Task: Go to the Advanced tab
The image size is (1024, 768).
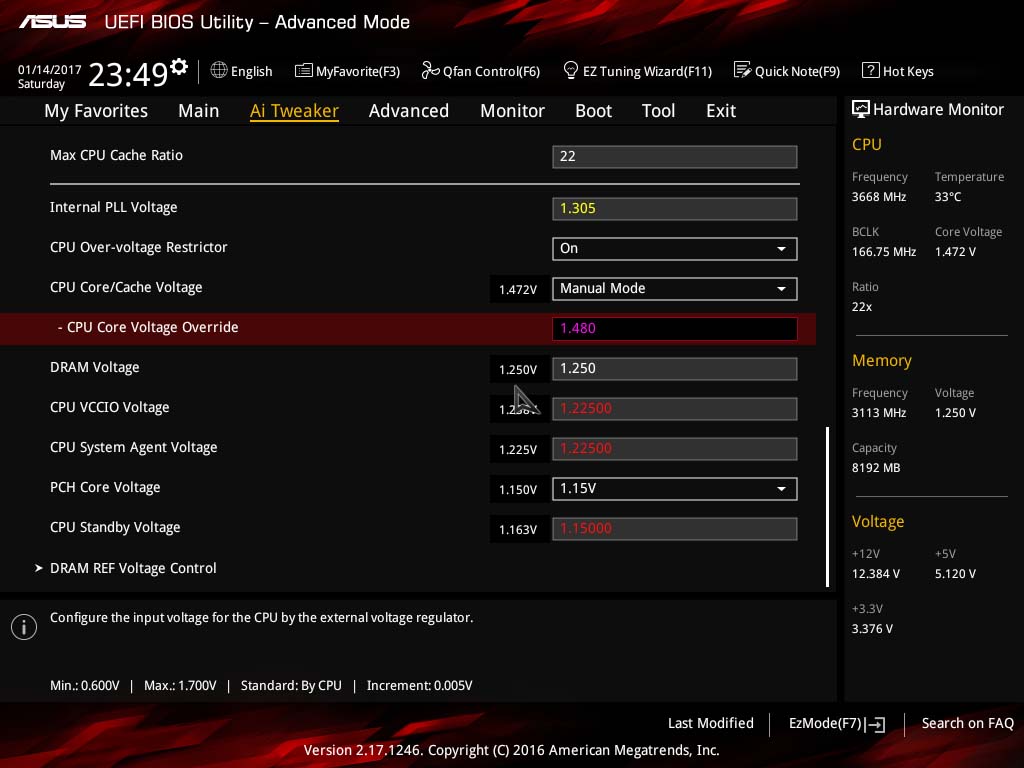Action: coord(409,111)
